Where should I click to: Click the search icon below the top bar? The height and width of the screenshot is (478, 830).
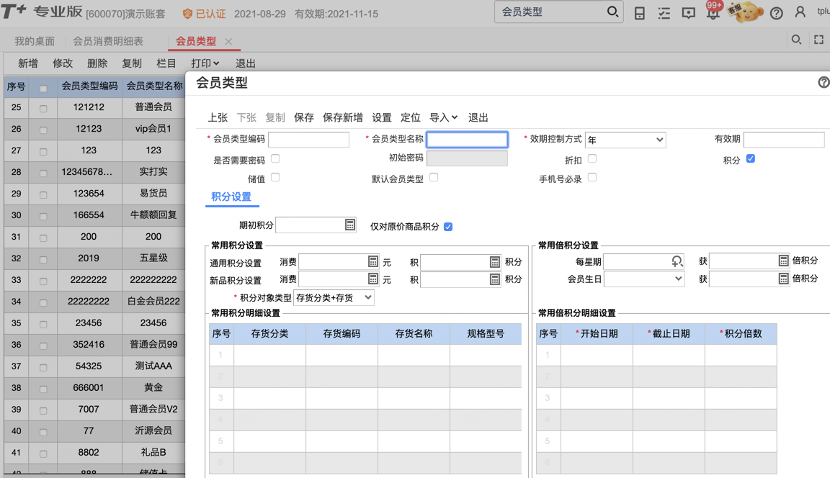pos(796,40)
